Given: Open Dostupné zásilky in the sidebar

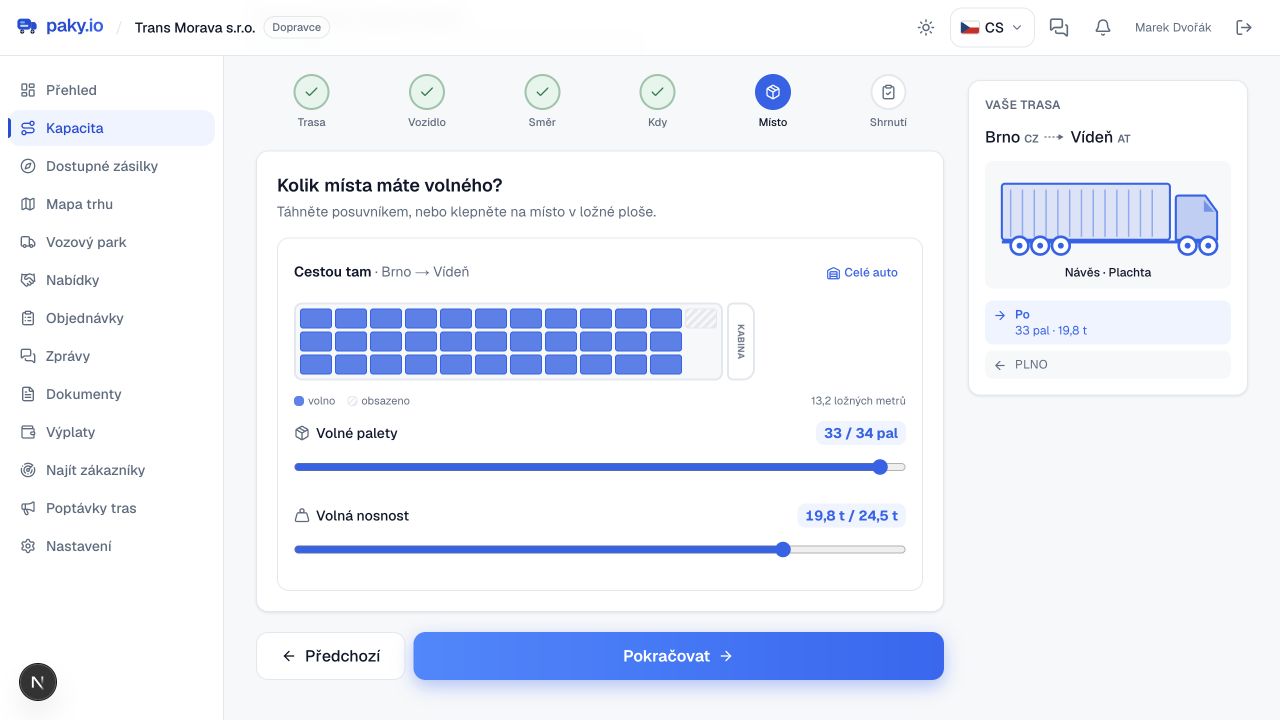Looking at the screenshot, I should coord(111,166).
